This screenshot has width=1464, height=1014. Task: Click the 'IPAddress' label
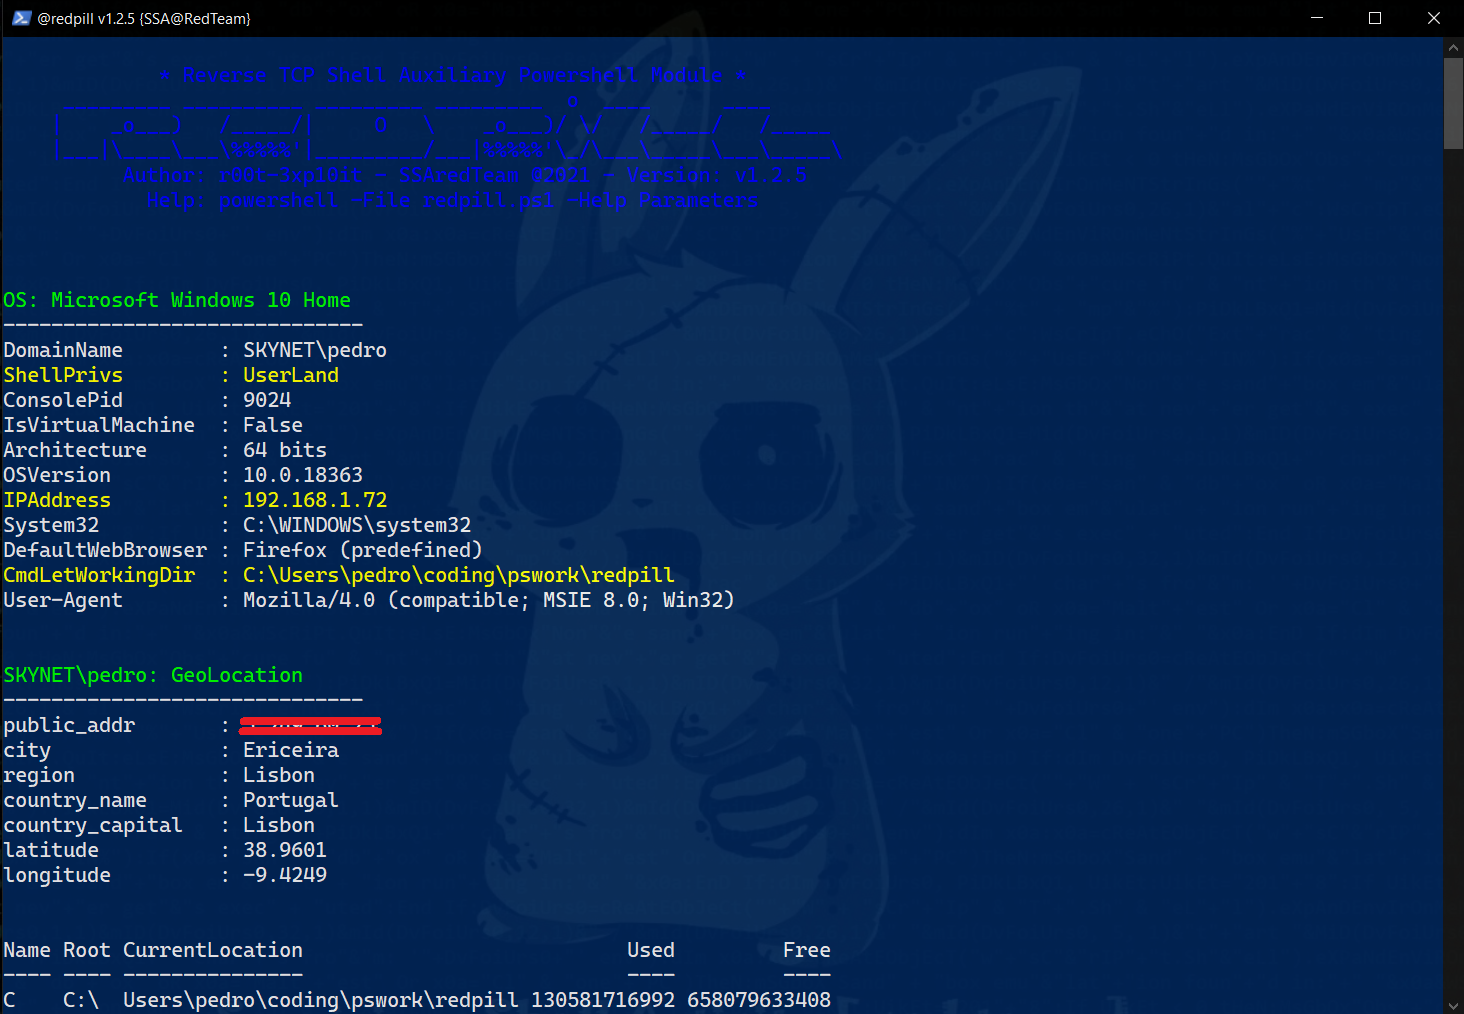pyautogui.click(x=57, y=500)
